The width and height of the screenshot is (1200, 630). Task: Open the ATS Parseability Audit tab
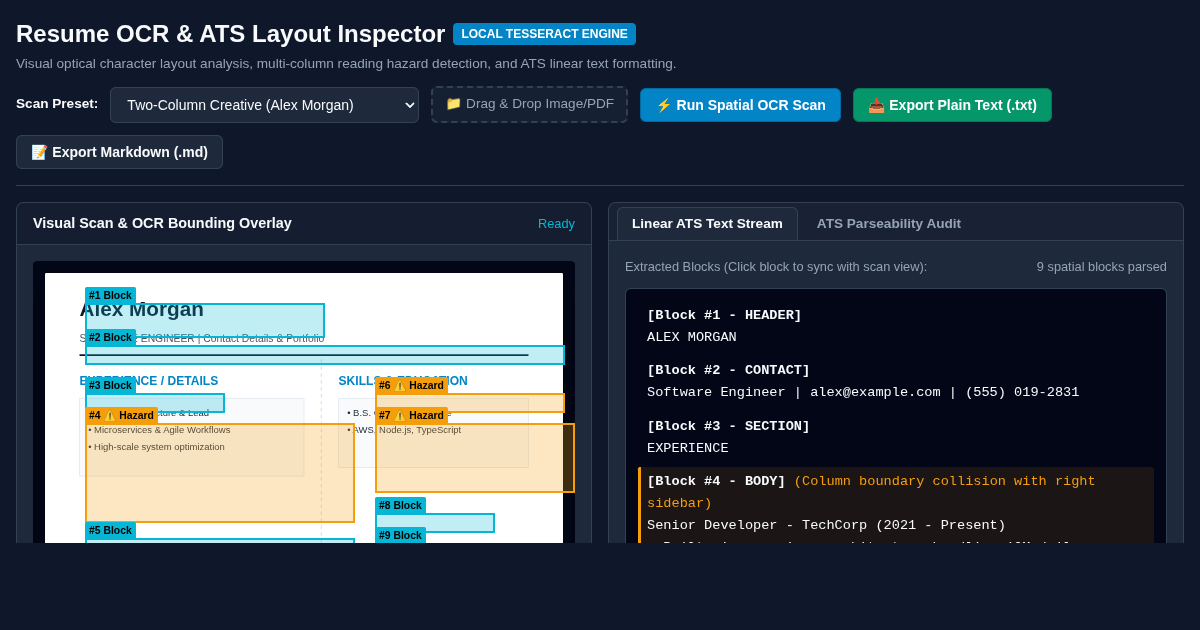pyautogui.click(x=888, y=223)
